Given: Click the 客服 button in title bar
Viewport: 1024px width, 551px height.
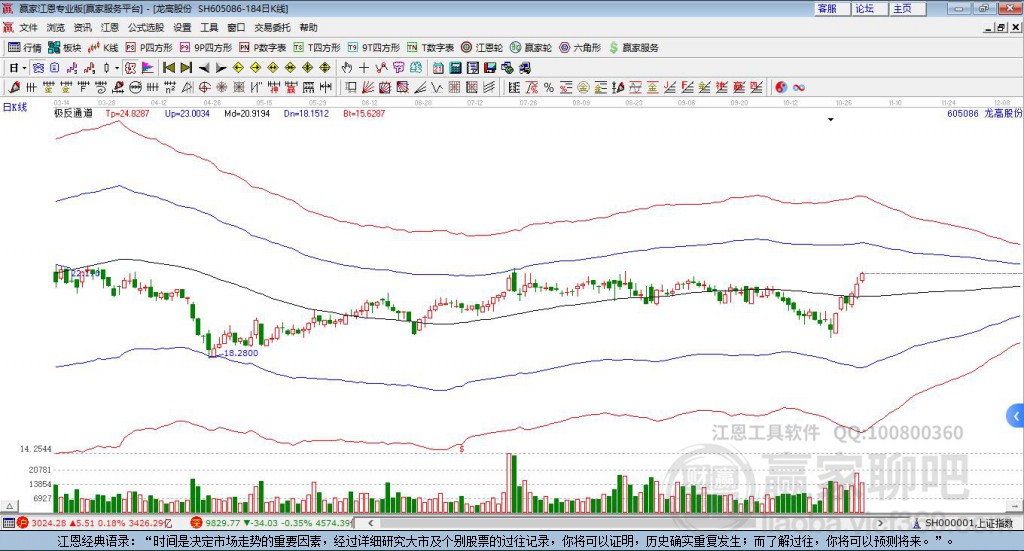Looking at the screenshot, I should click(832, 8).
